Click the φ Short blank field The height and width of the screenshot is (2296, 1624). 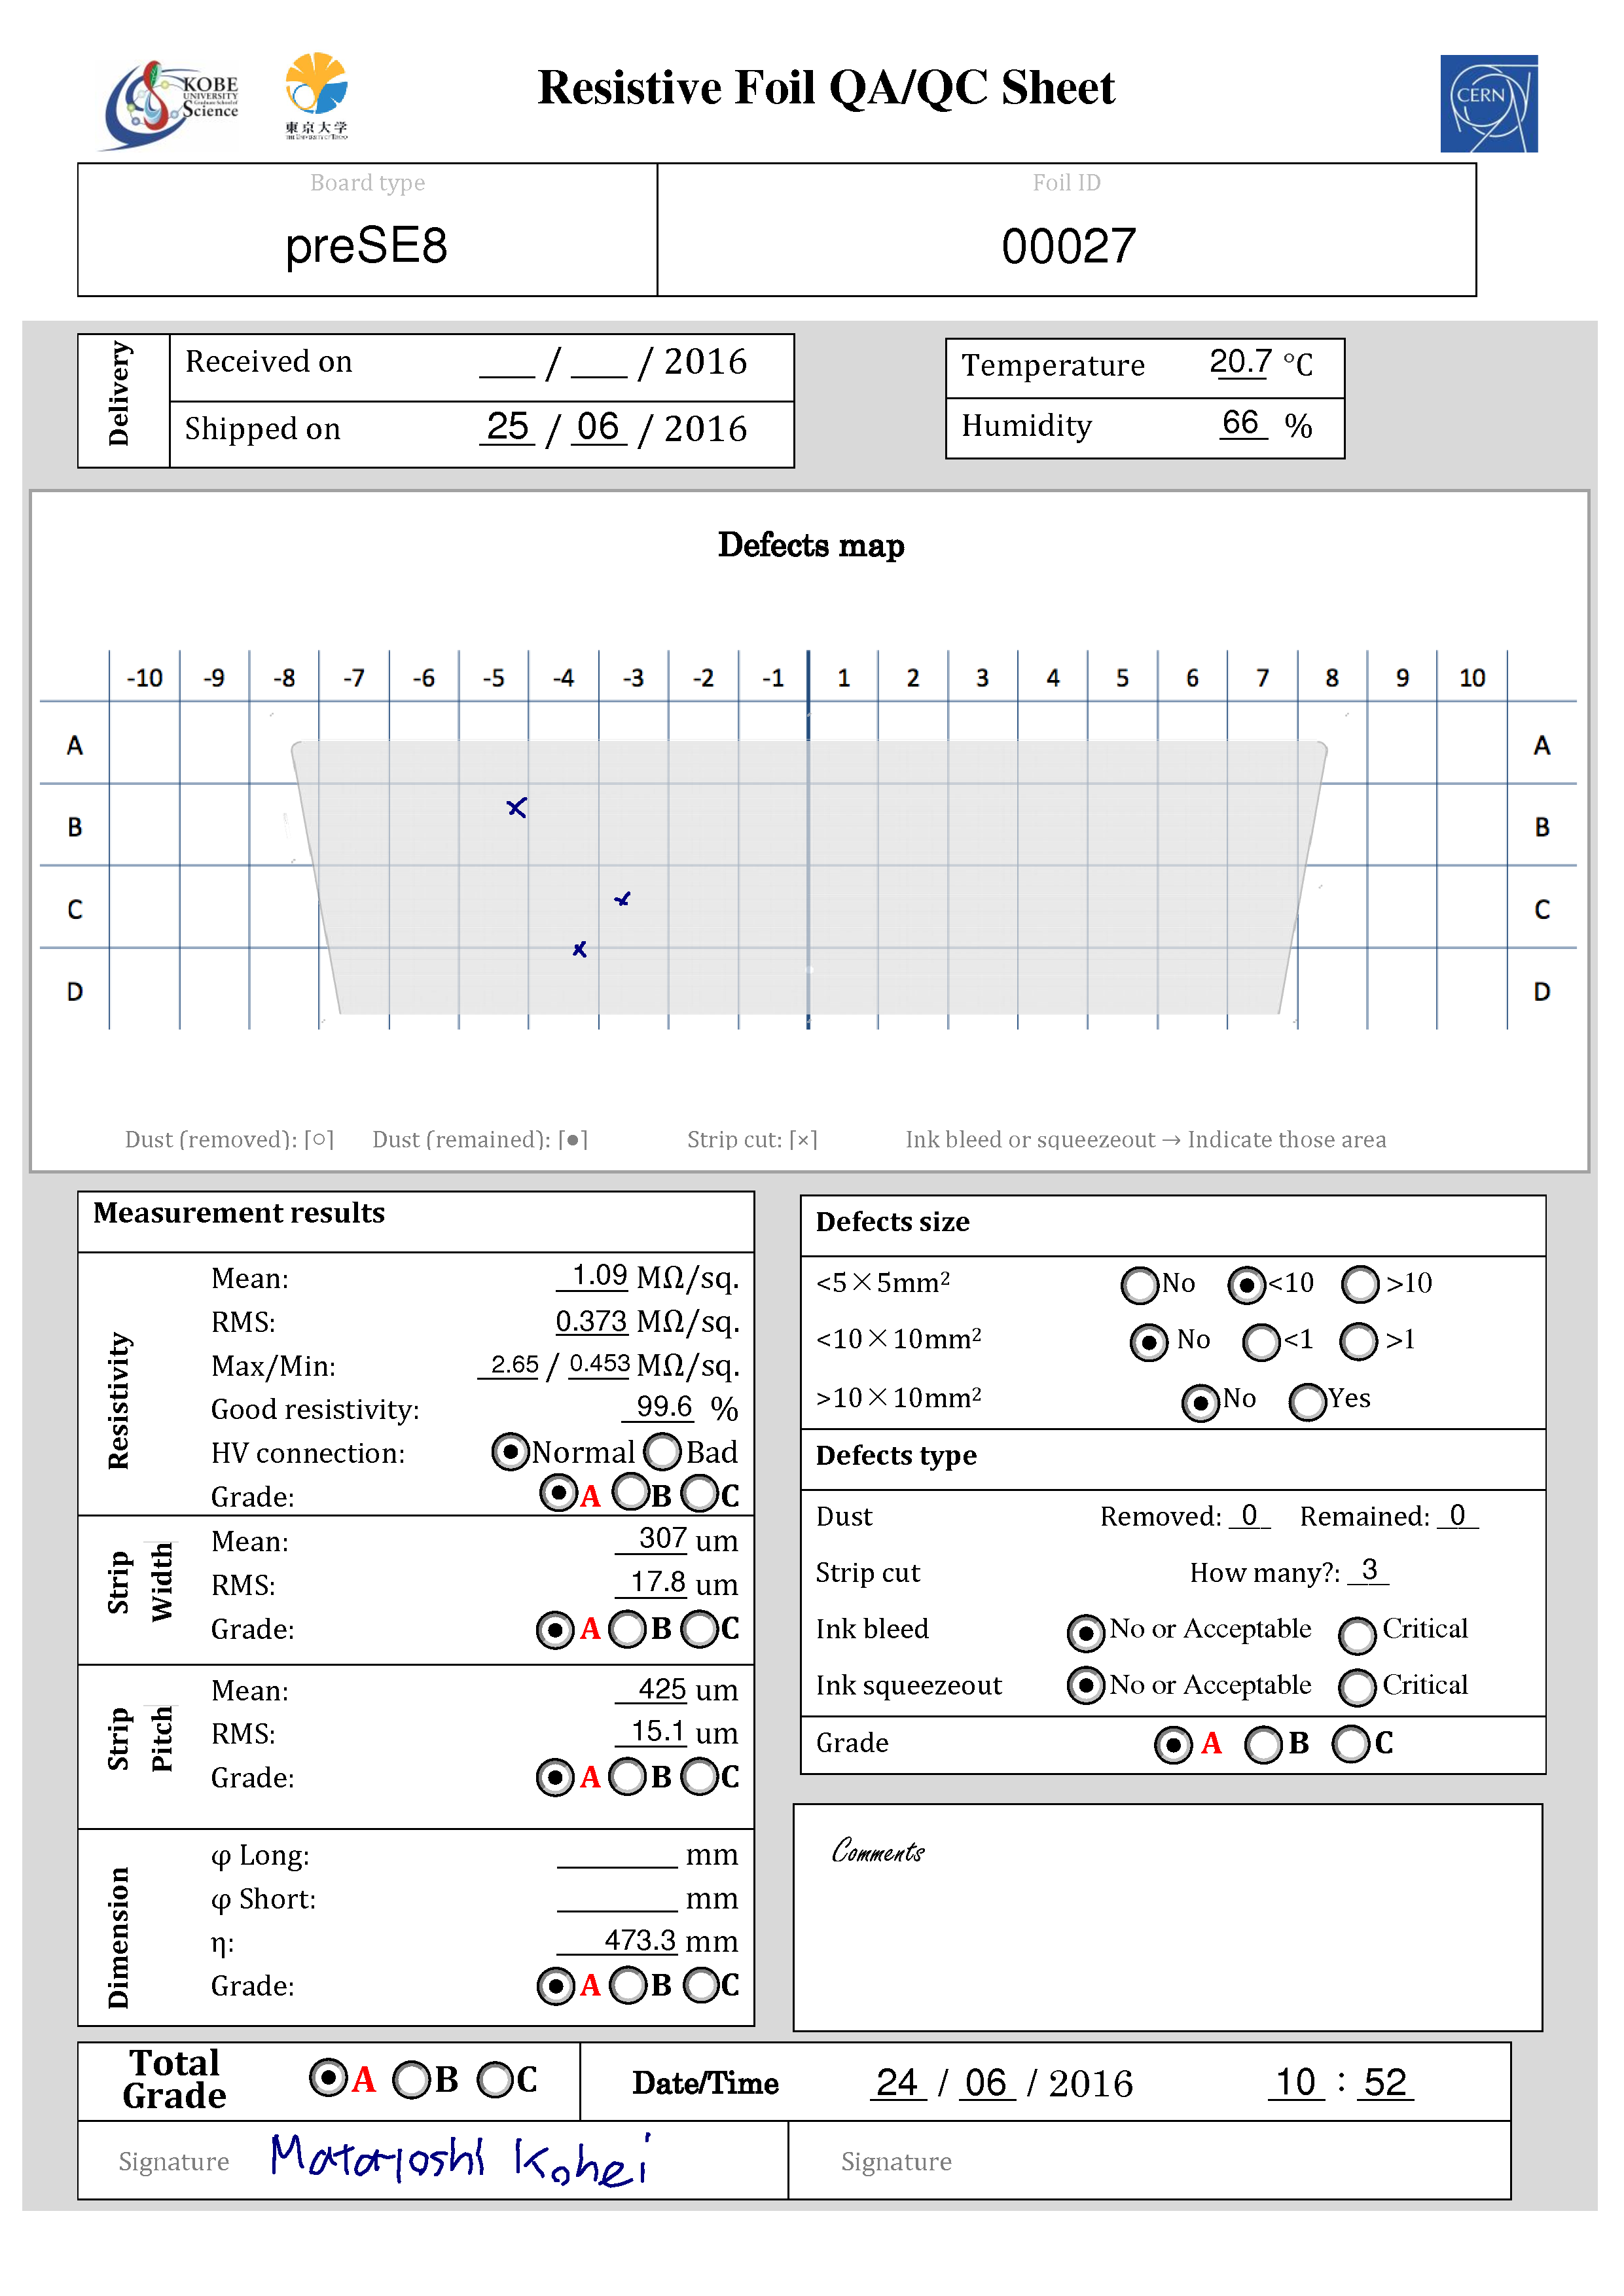click(617, 1900)
